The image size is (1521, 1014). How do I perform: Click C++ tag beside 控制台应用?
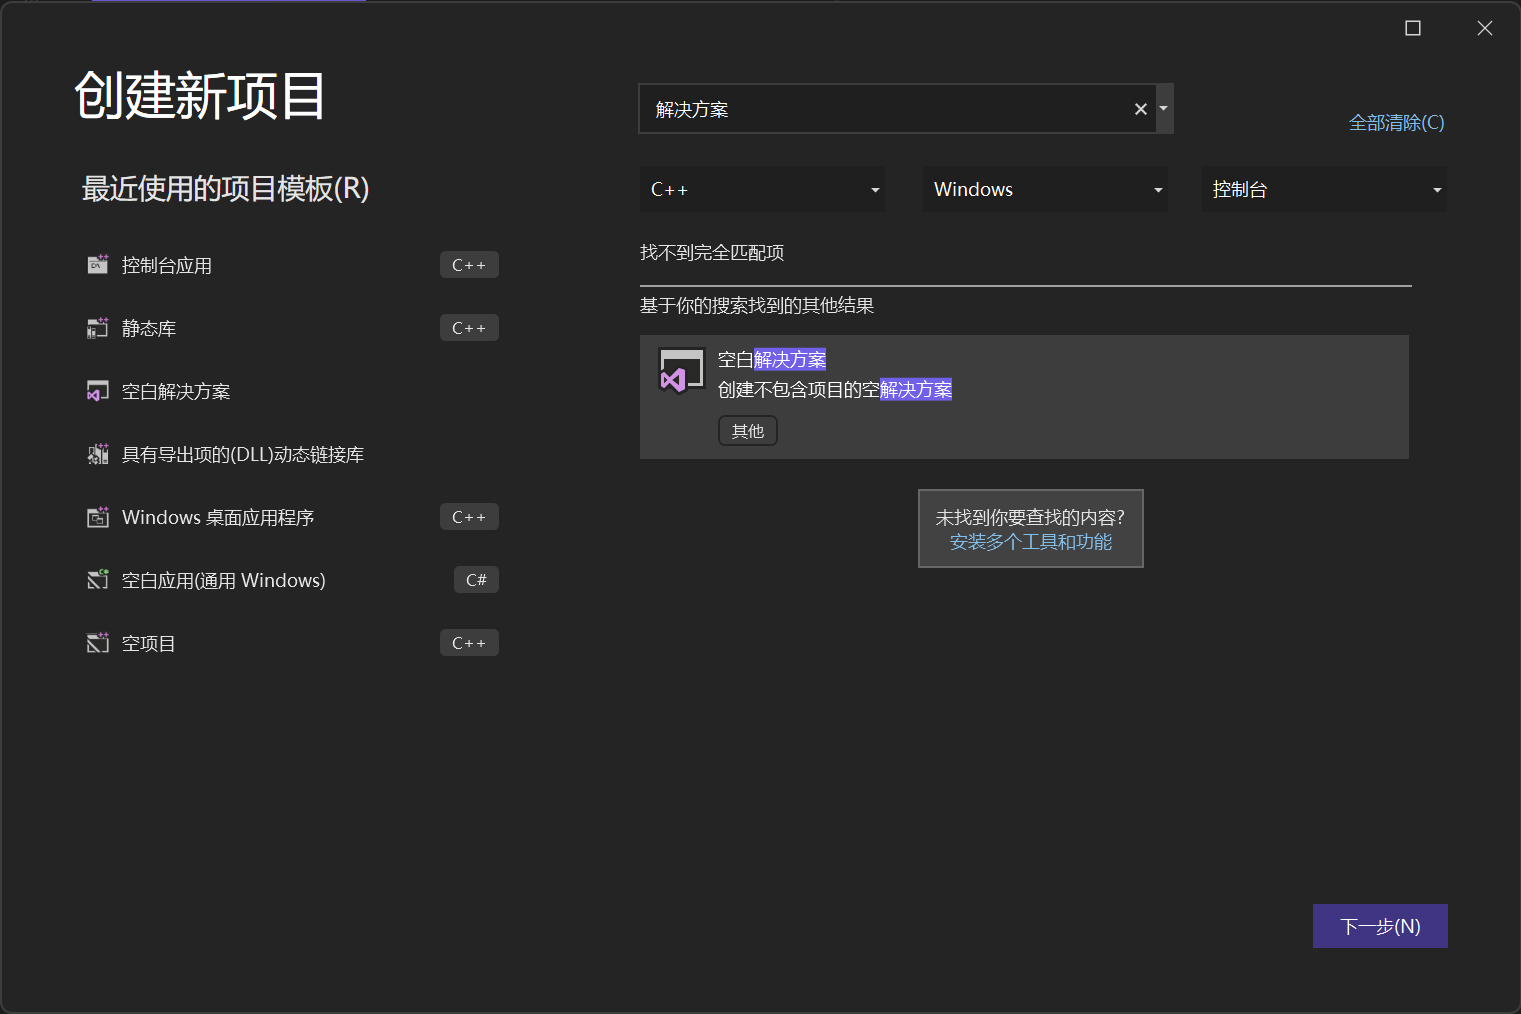pos(469,265)
